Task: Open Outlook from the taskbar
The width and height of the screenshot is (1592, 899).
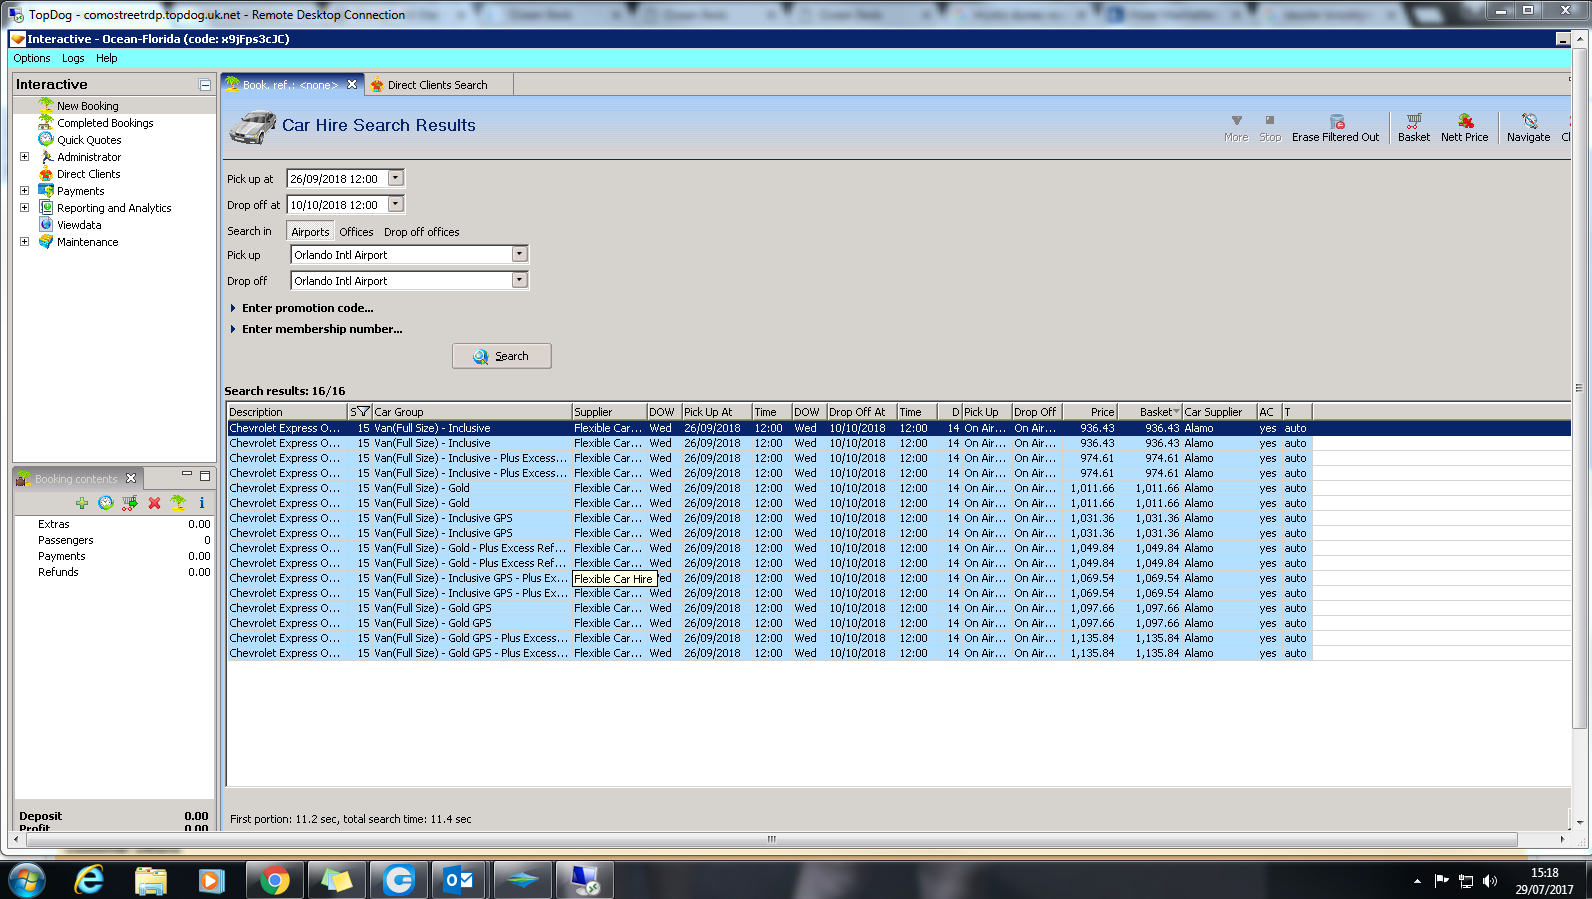Action: pos(460,880)
